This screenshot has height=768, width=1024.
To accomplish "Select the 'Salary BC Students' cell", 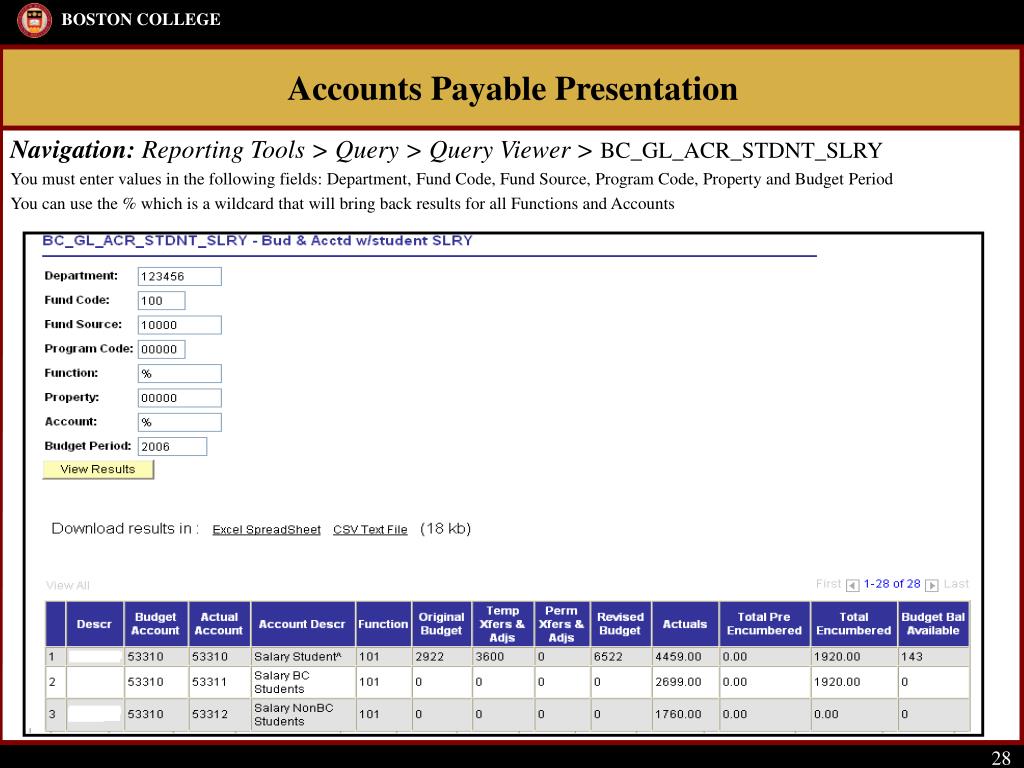I will 303,682.
